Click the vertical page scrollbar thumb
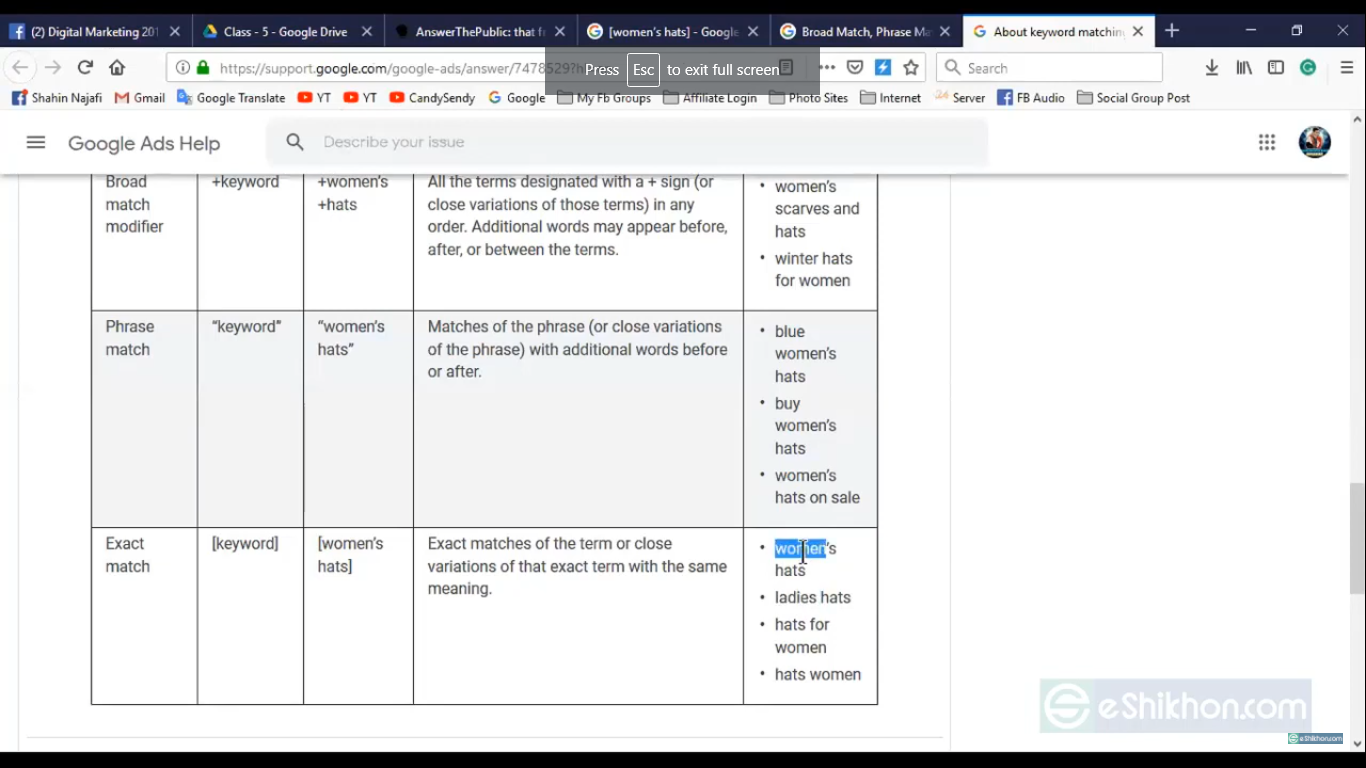Screen dimensions: 1366x768 pyautogui.click(x=1357, y=538)
